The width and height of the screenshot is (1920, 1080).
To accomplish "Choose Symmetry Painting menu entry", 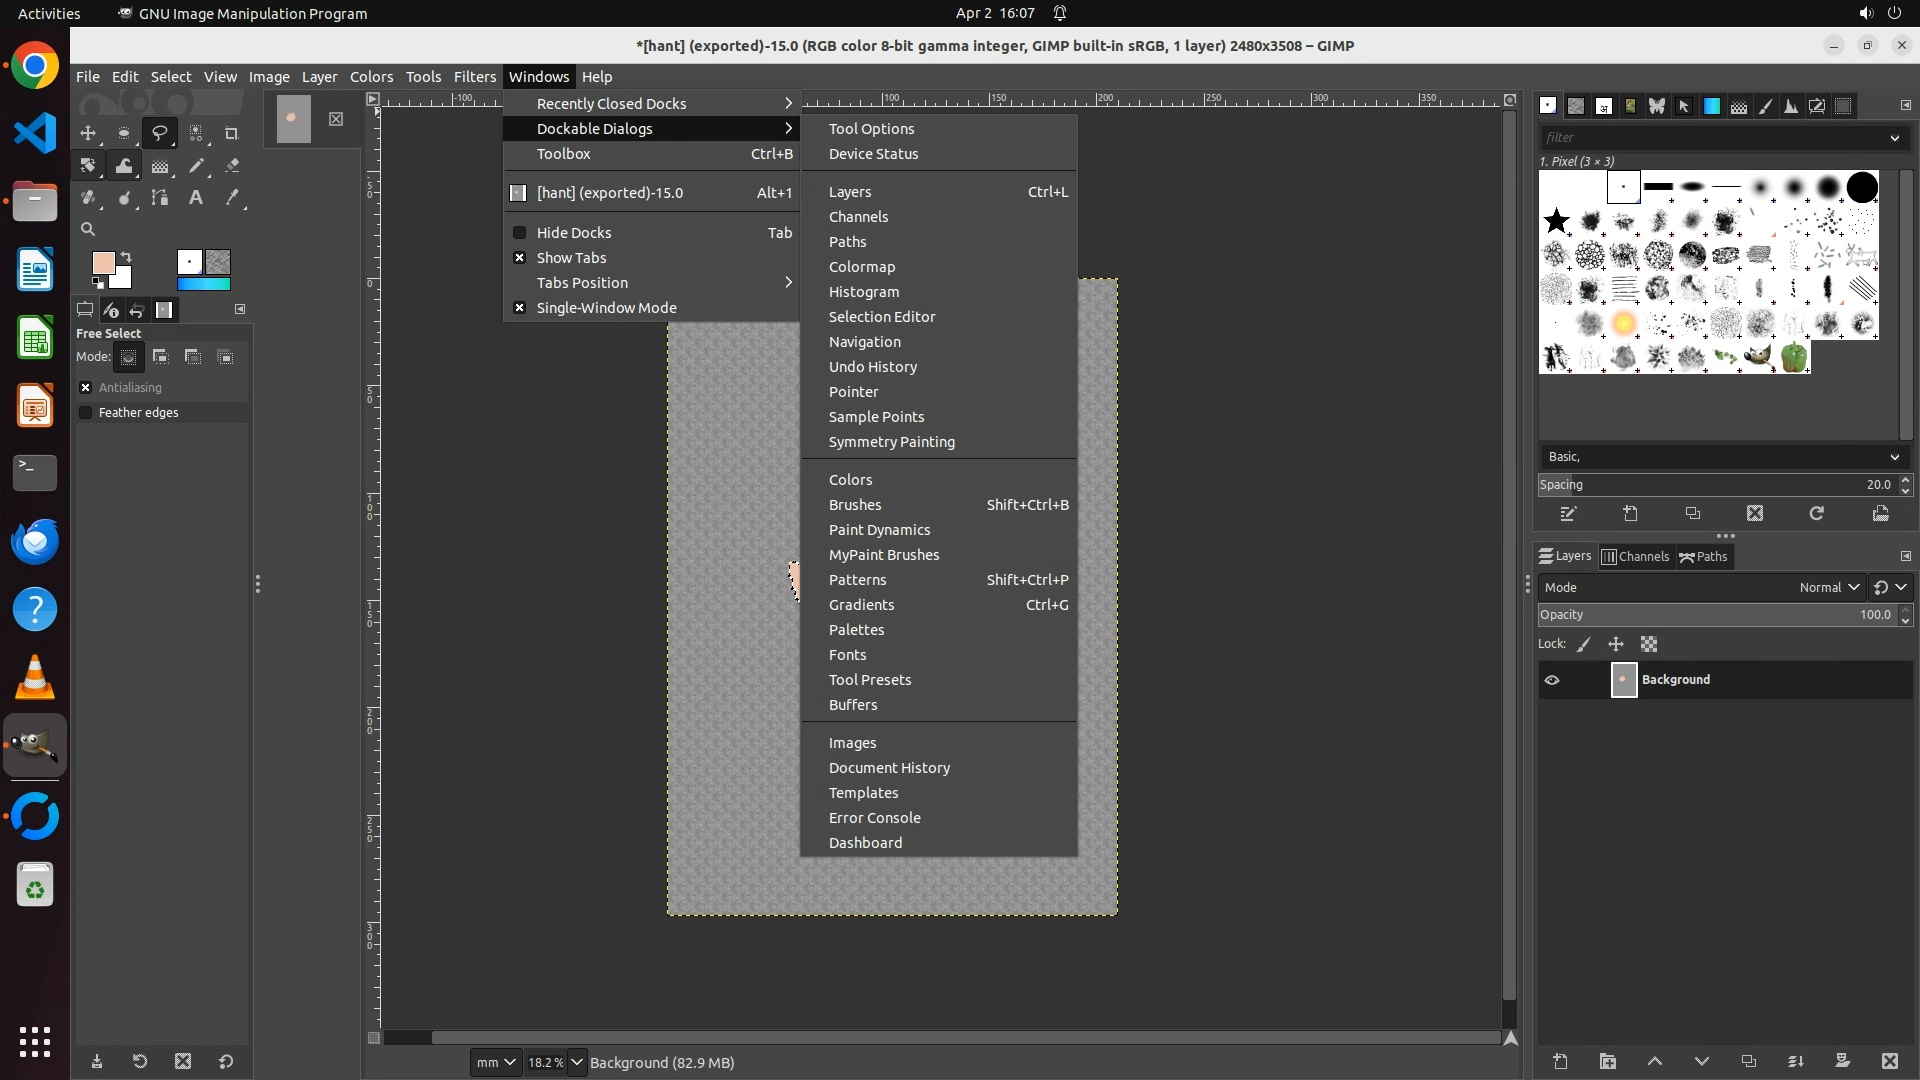I will click(x=891, y=442).
